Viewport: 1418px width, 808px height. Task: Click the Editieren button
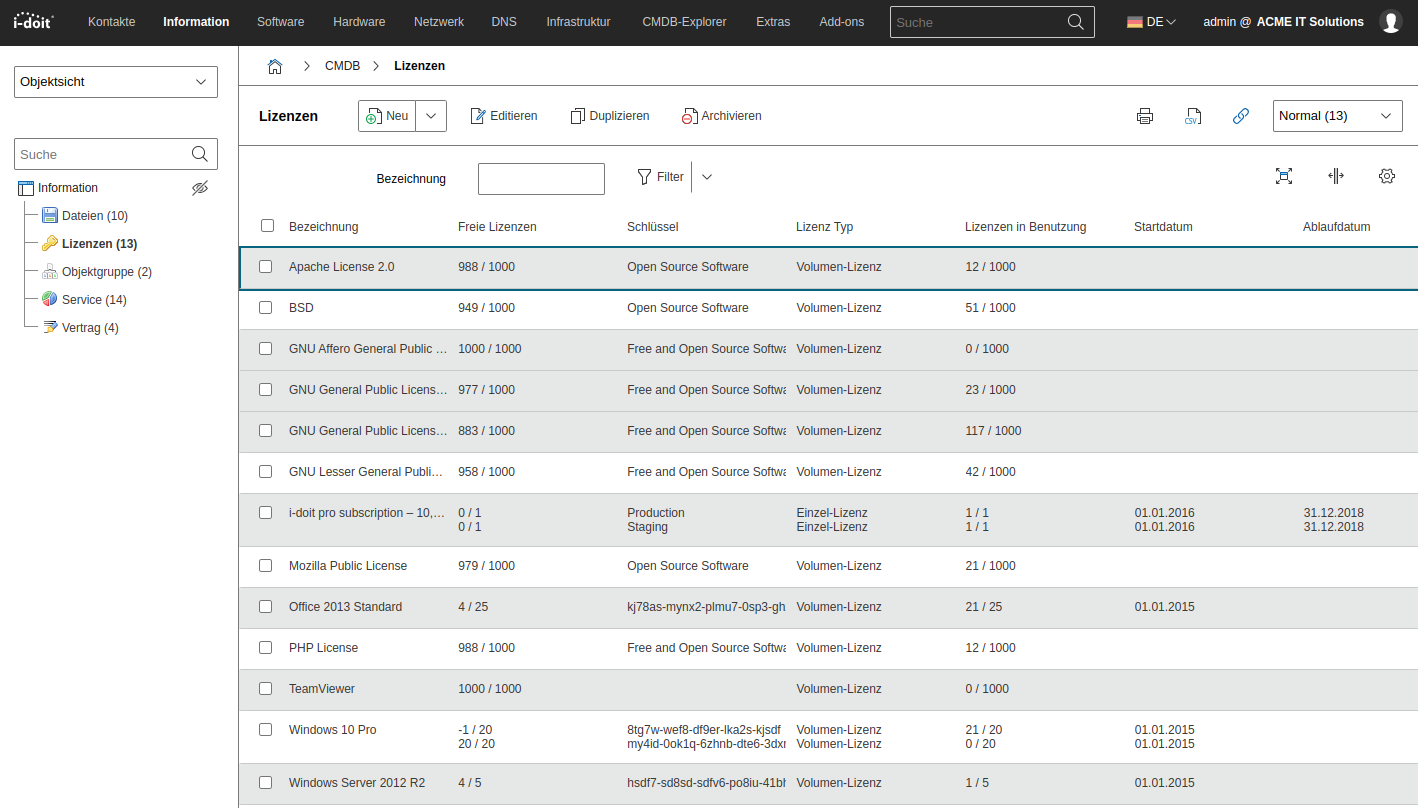pyautogui.click(x=504, y=116)
